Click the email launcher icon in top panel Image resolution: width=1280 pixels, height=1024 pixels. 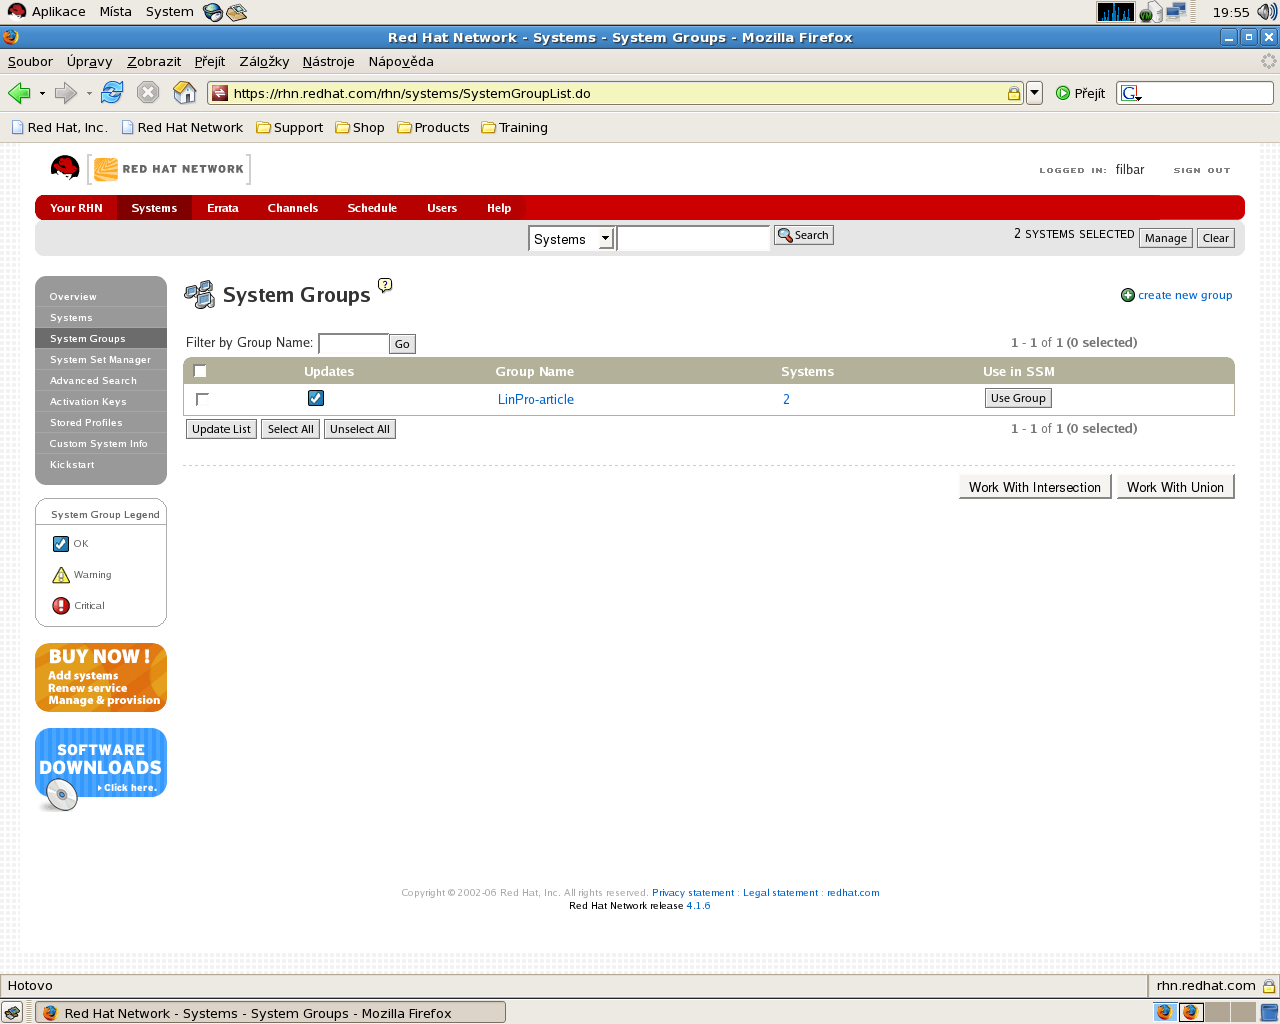pos(237,12)
